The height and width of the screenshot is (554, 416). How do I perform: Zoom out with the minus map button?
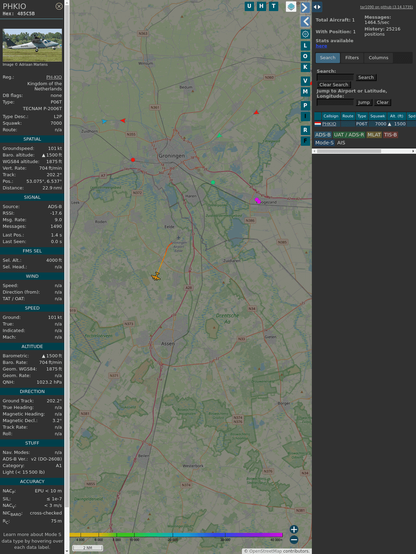[x=294, y=540]
